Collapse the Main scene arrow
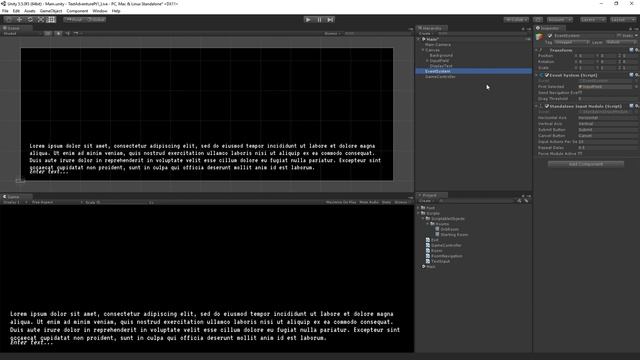The height and width of the screenshot is (360, 640). pos(419,39)
